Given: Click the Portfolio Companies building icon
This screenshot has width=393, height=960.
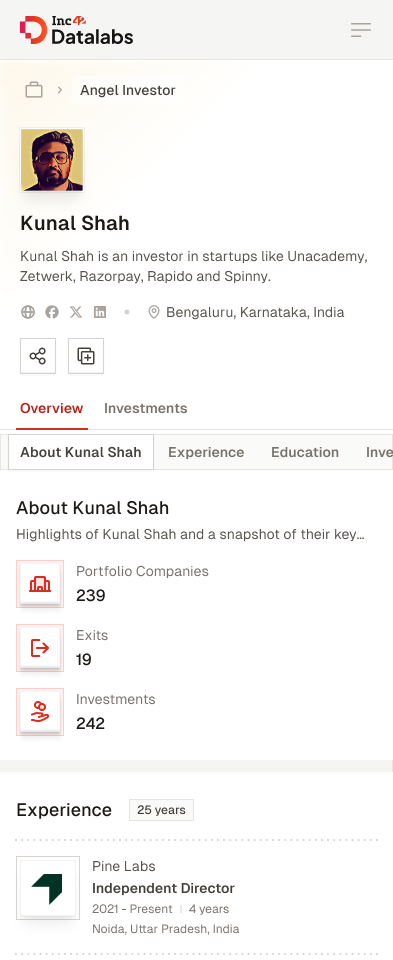Looking at the screenshot, I should (40, 584).
